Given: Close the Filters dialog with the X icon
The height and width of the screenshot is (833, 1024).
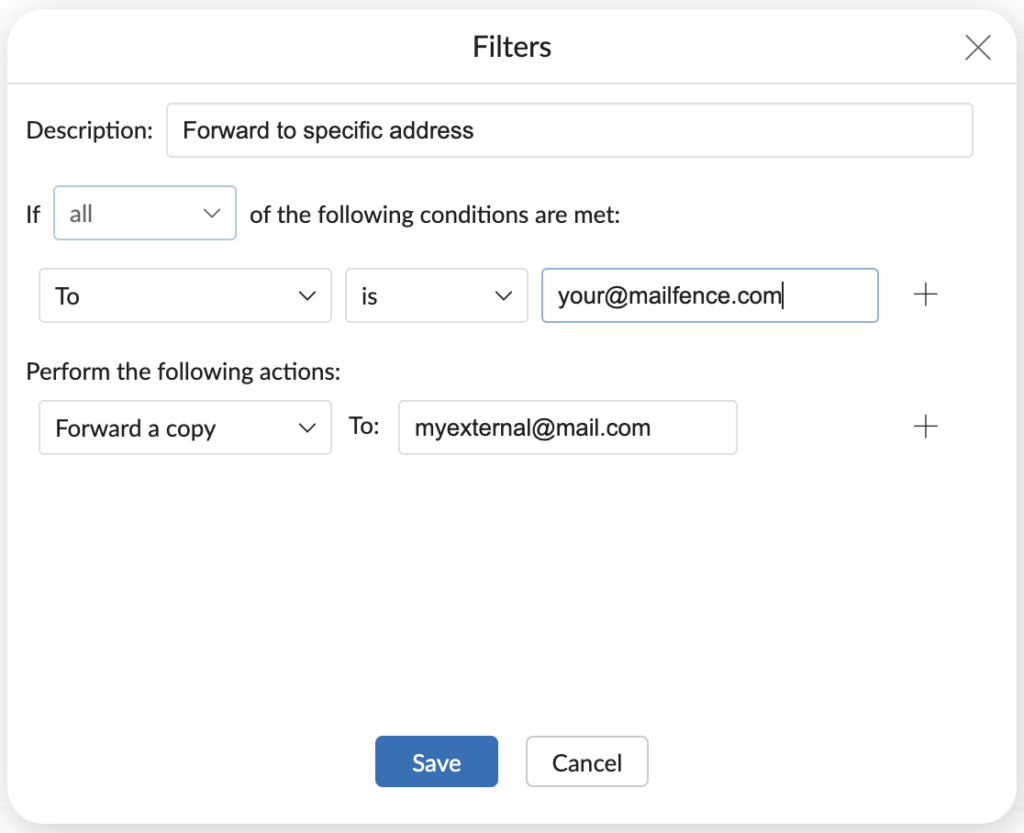Looking at the screenshot, I should [x=977, y=47].
